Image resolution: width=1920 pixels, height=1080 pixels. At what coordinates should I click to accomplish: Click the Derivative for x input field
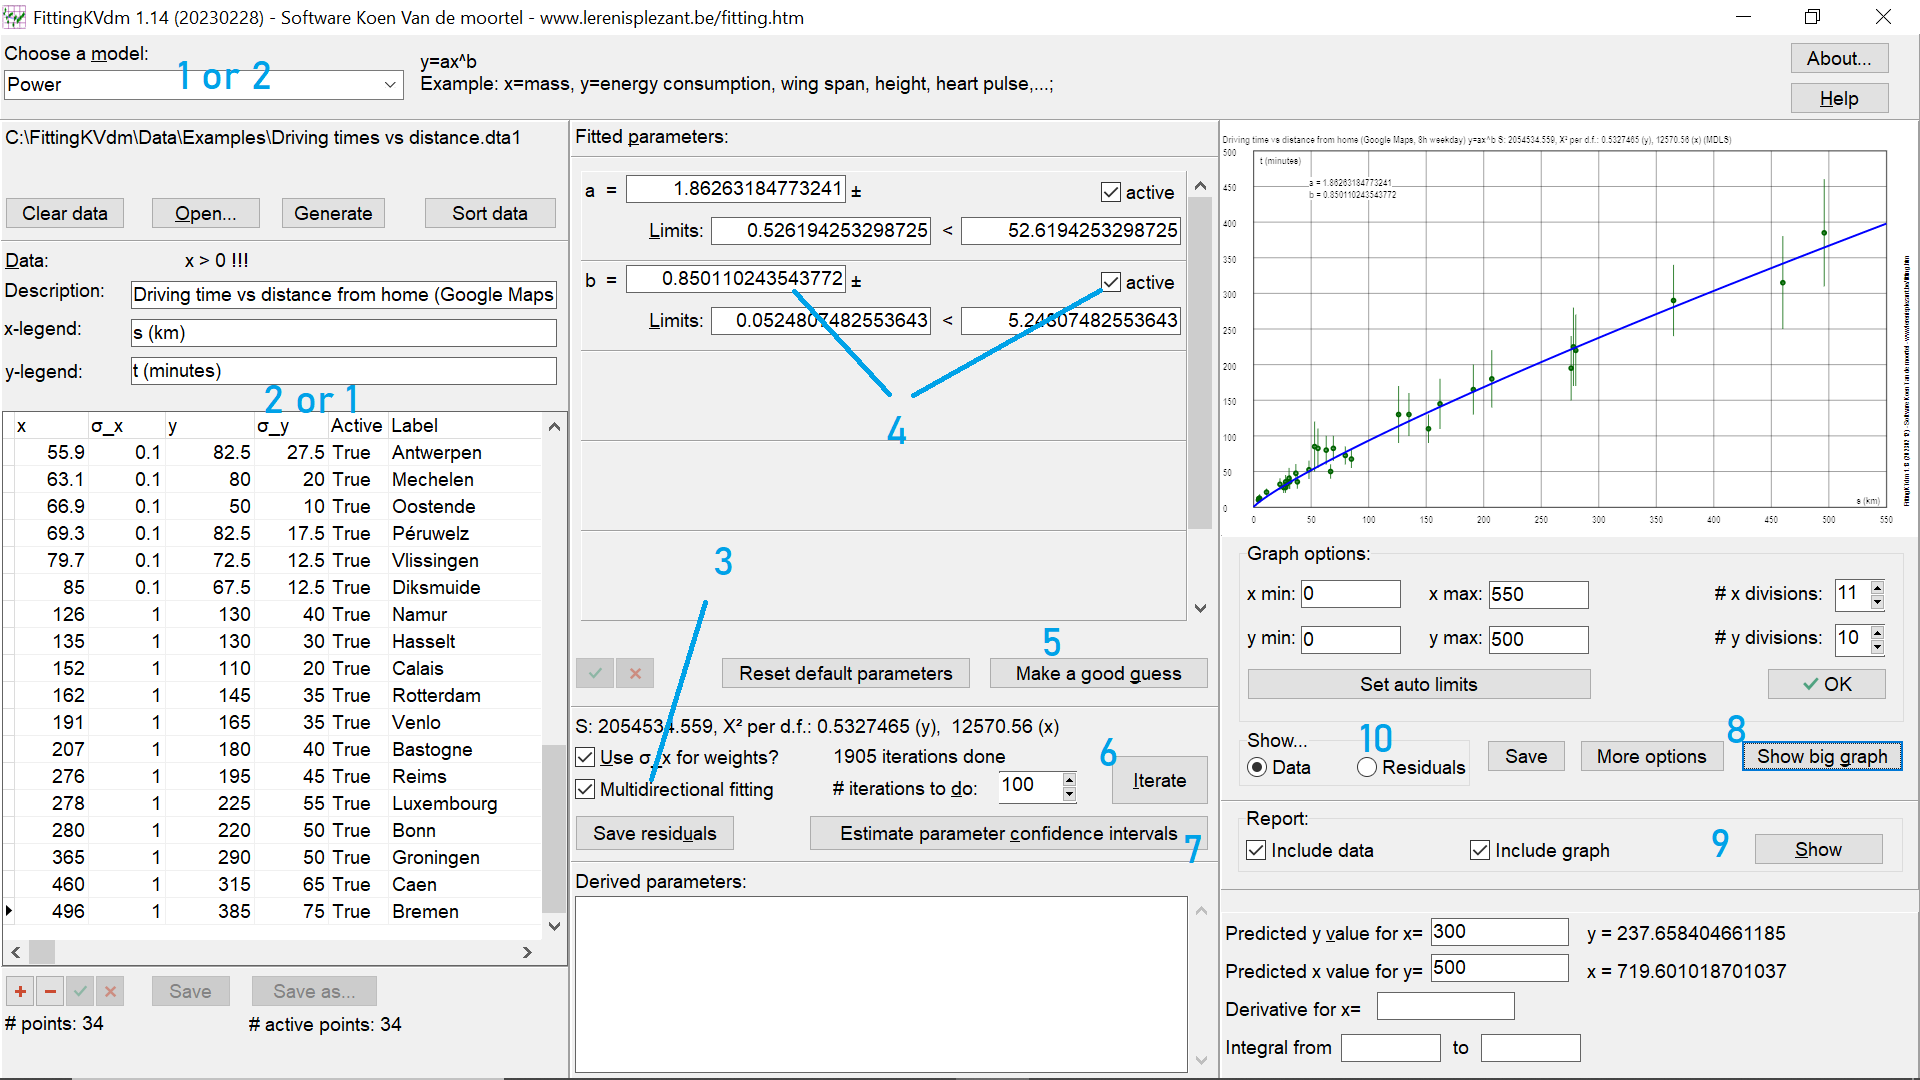coord(1445,1006)
